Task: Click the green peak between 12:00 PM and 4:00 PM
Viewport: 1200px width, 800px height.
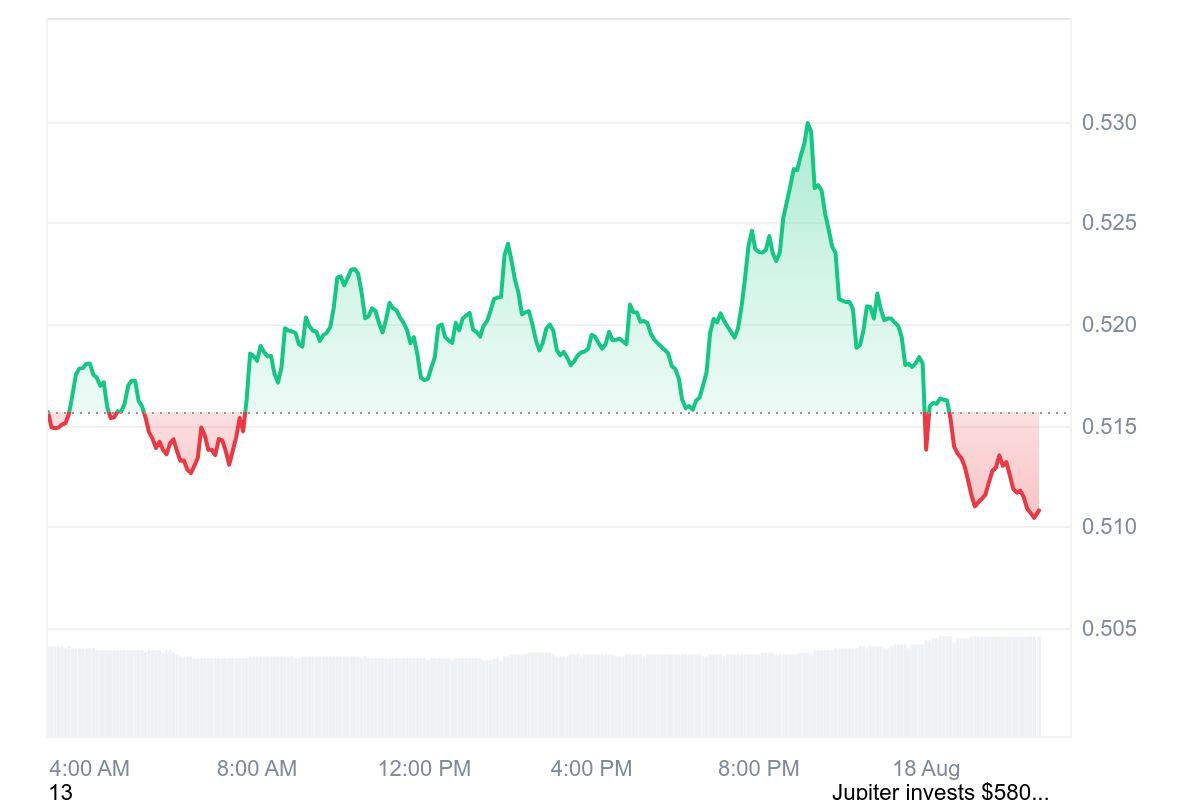Action: [508, 244]
